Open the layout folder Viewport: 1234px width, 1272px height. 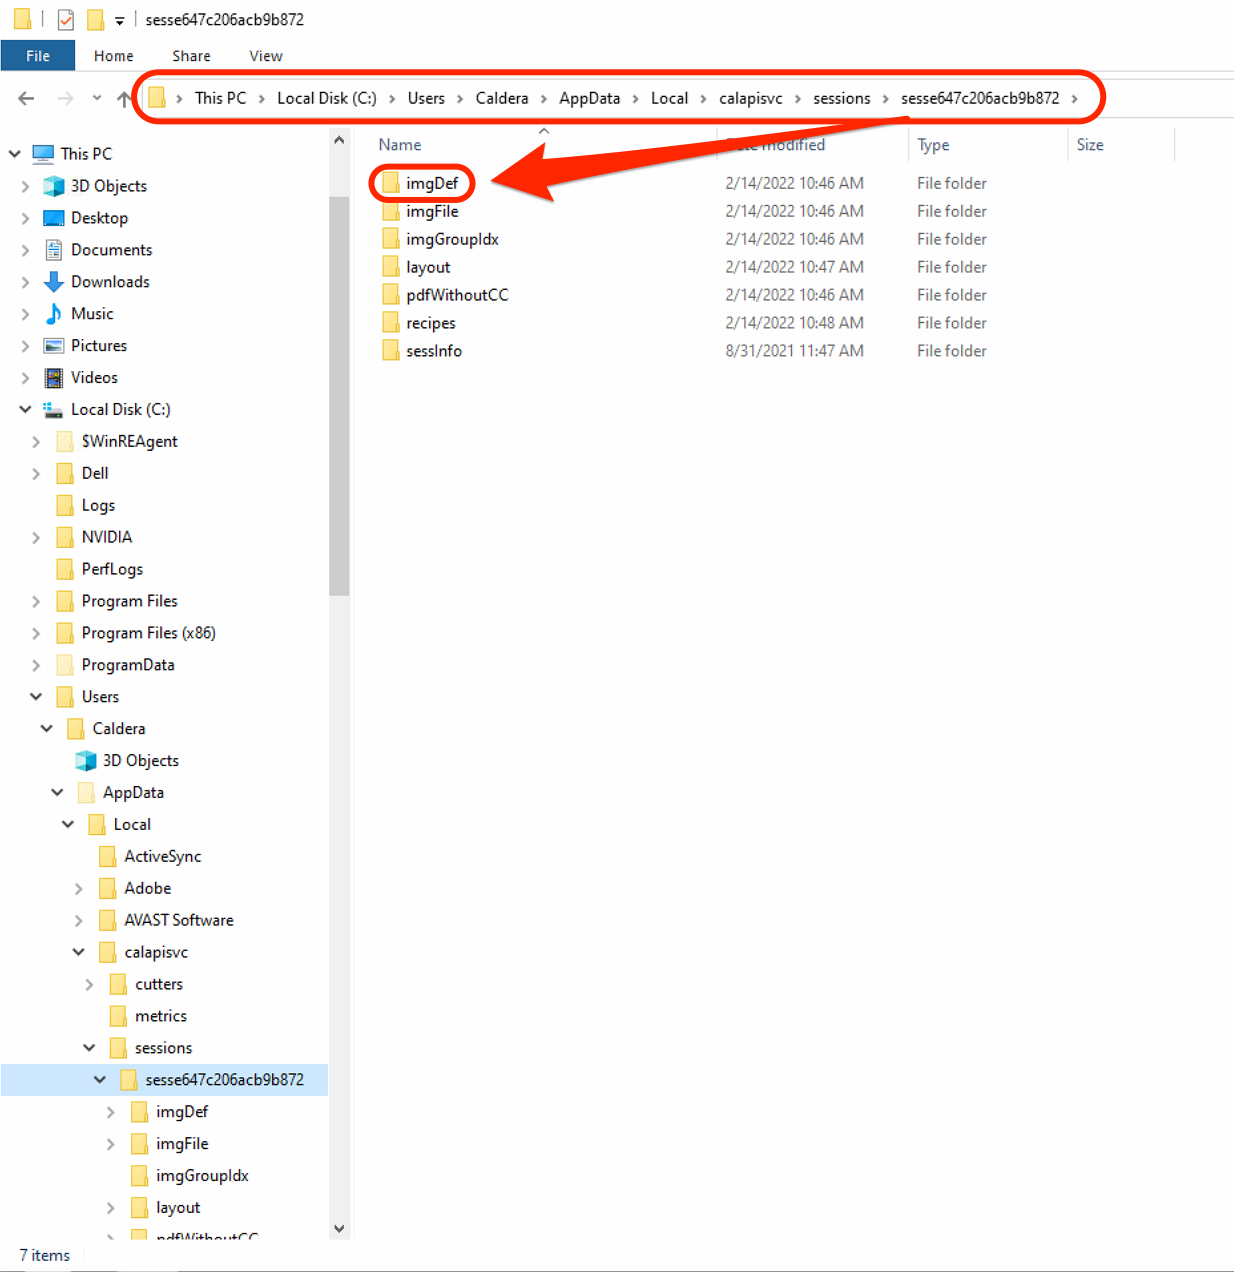[428, 266]
